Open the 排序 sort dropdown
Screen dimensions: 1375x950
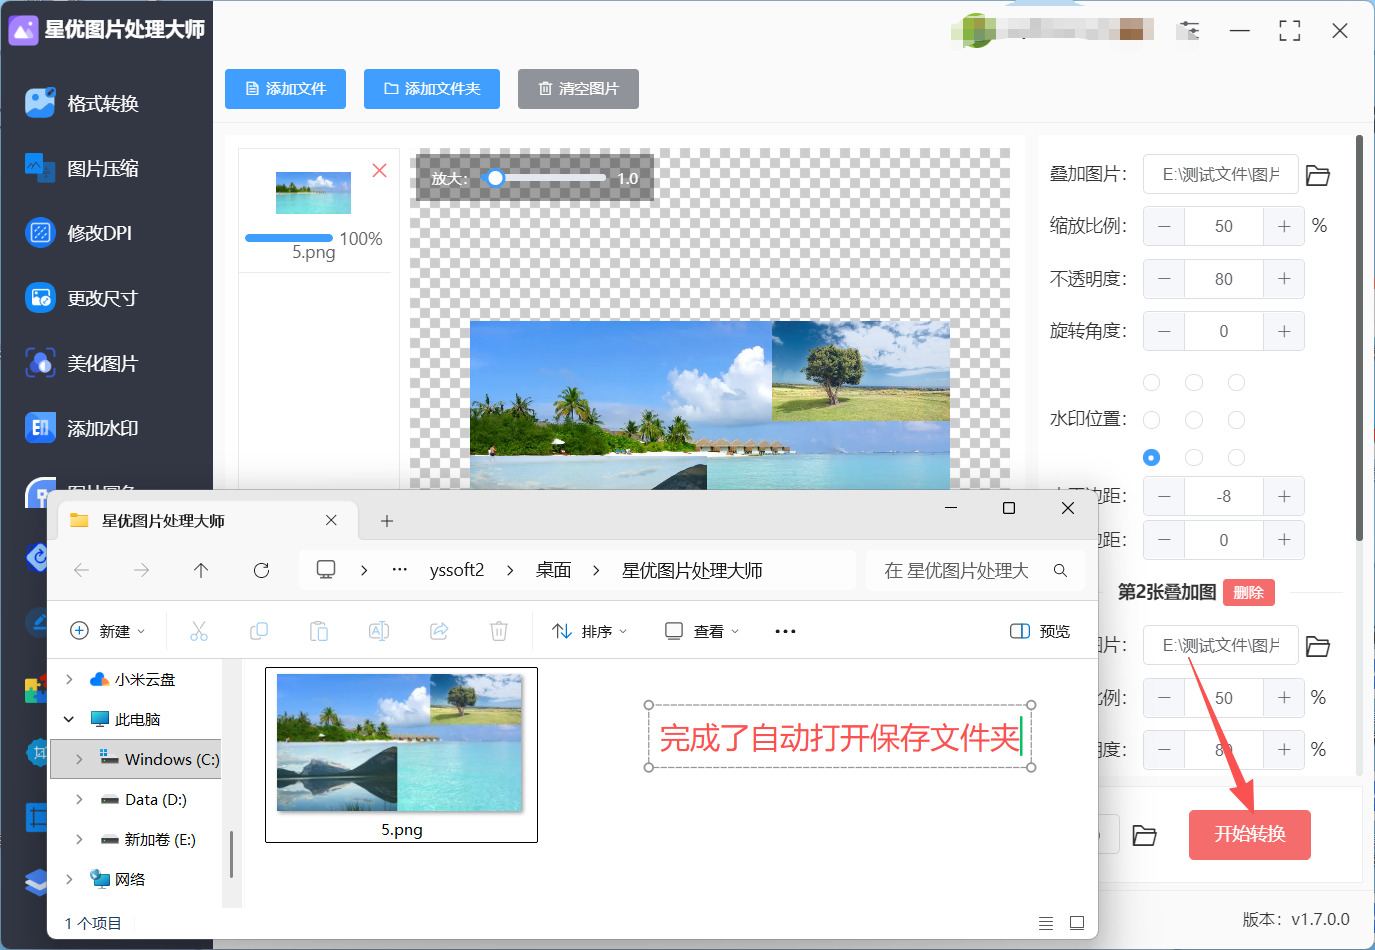pos(590,631)
